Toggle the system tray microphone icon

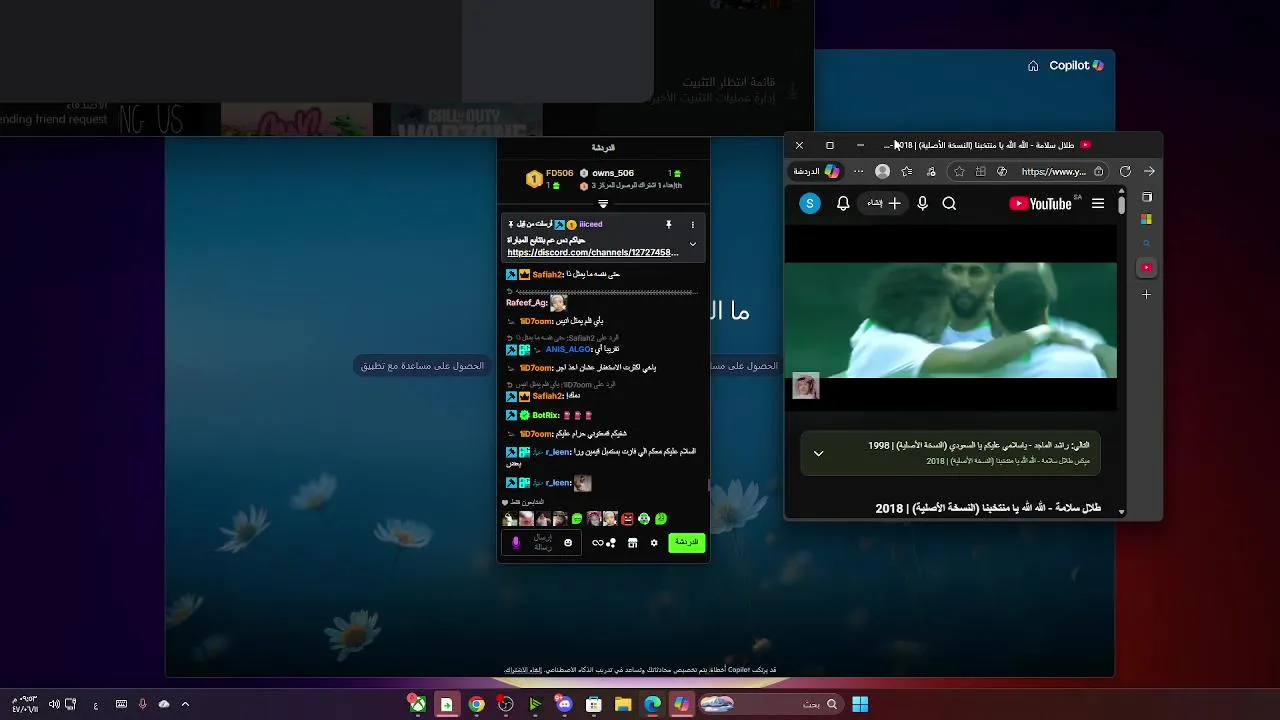(x=142, y=704)
